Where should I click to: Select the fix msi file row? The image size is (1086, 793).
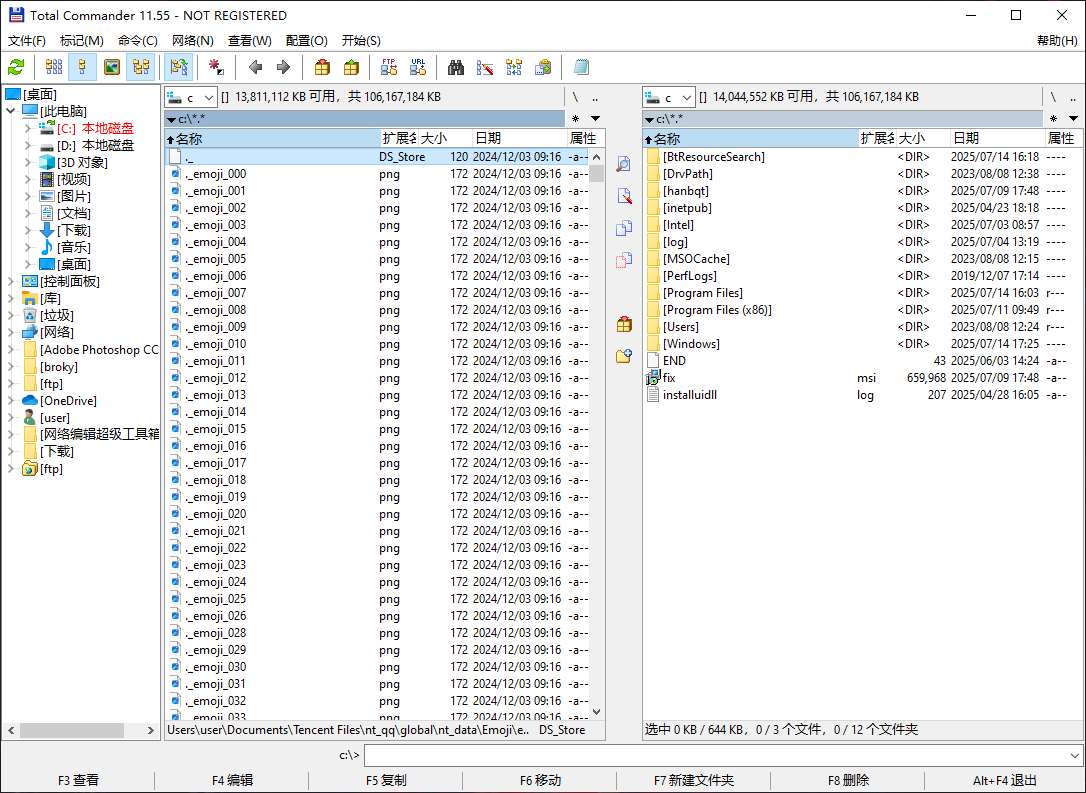(862, 377)
